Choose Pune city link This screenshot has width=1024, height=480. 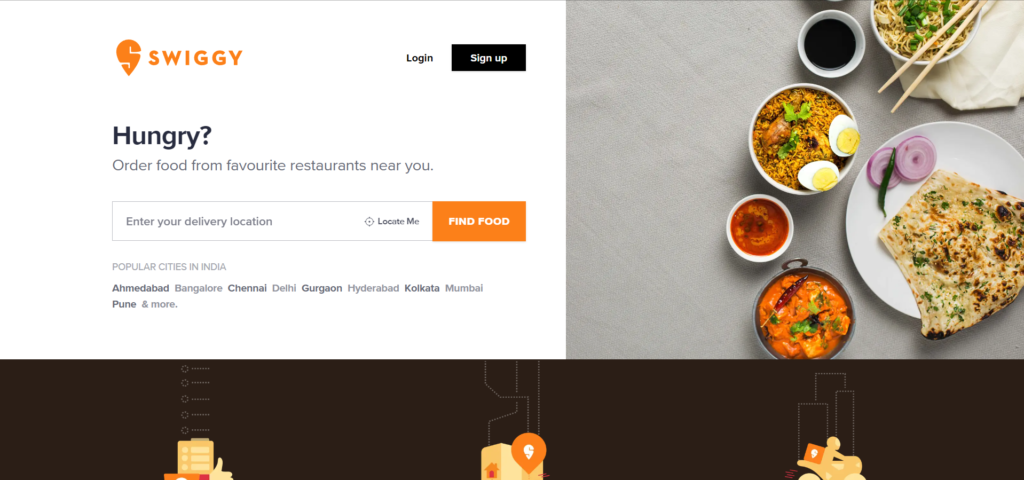click(124, 304)
